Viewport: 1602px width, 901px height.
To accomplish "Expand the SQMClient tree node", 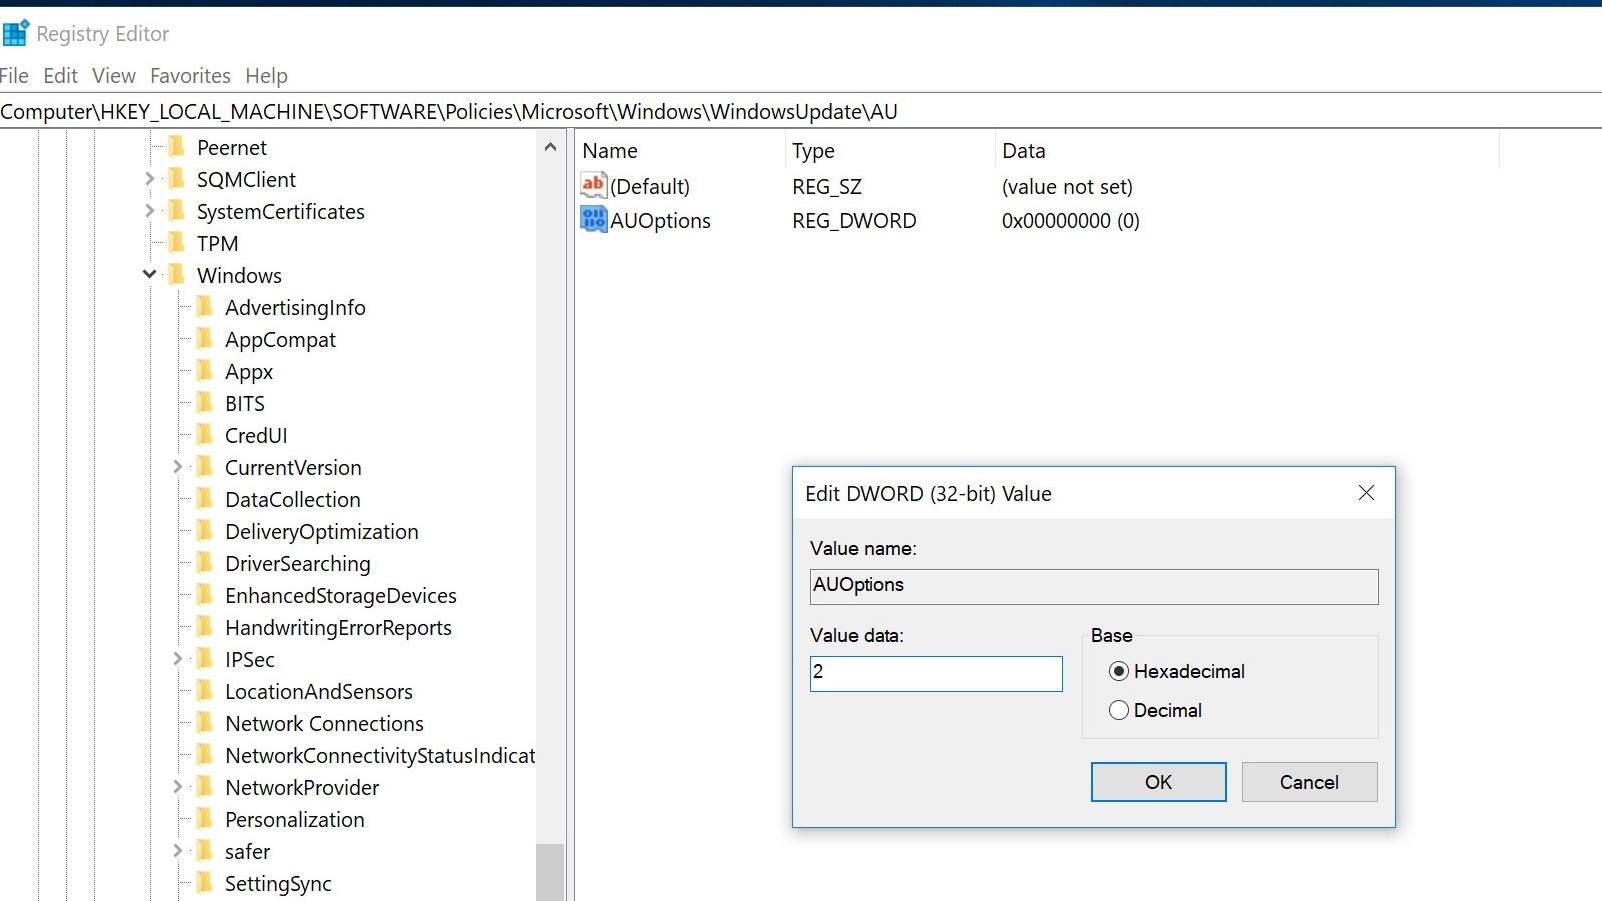I will 149,179.
